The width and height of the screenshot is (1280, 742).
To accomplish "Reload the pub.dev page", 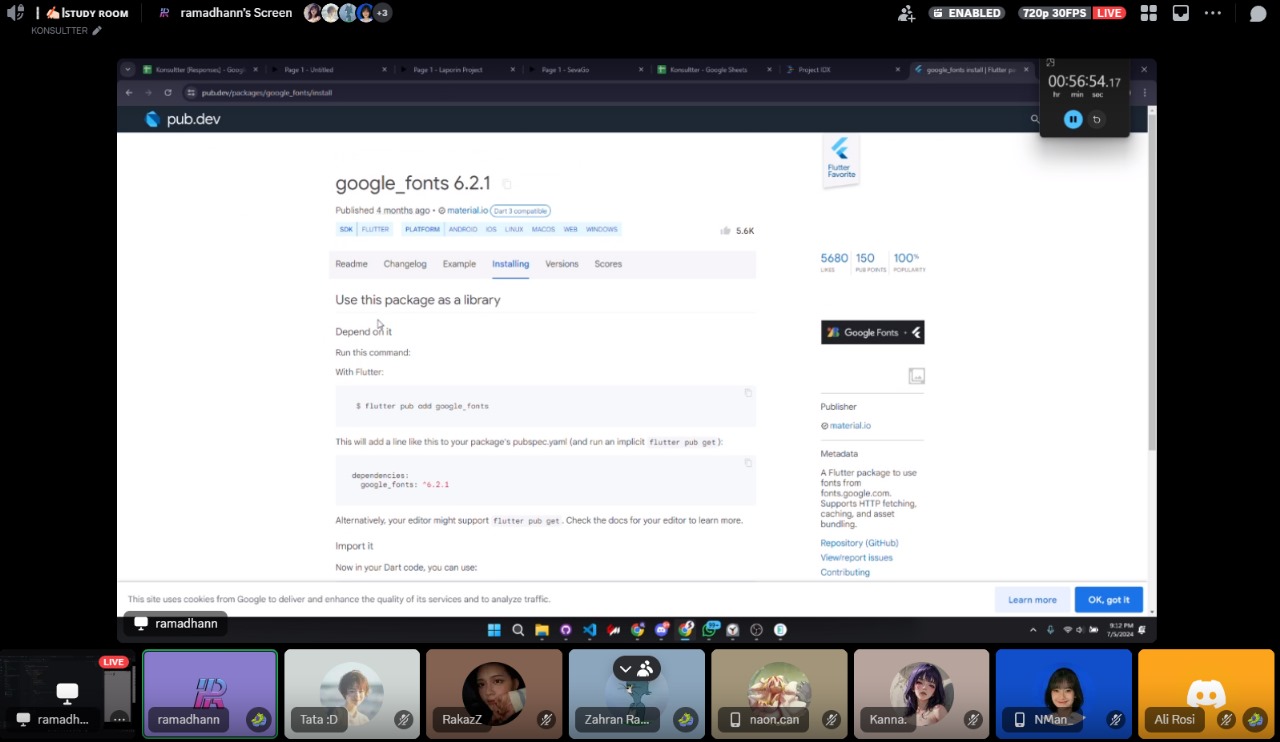I will (x=168, y=93).
